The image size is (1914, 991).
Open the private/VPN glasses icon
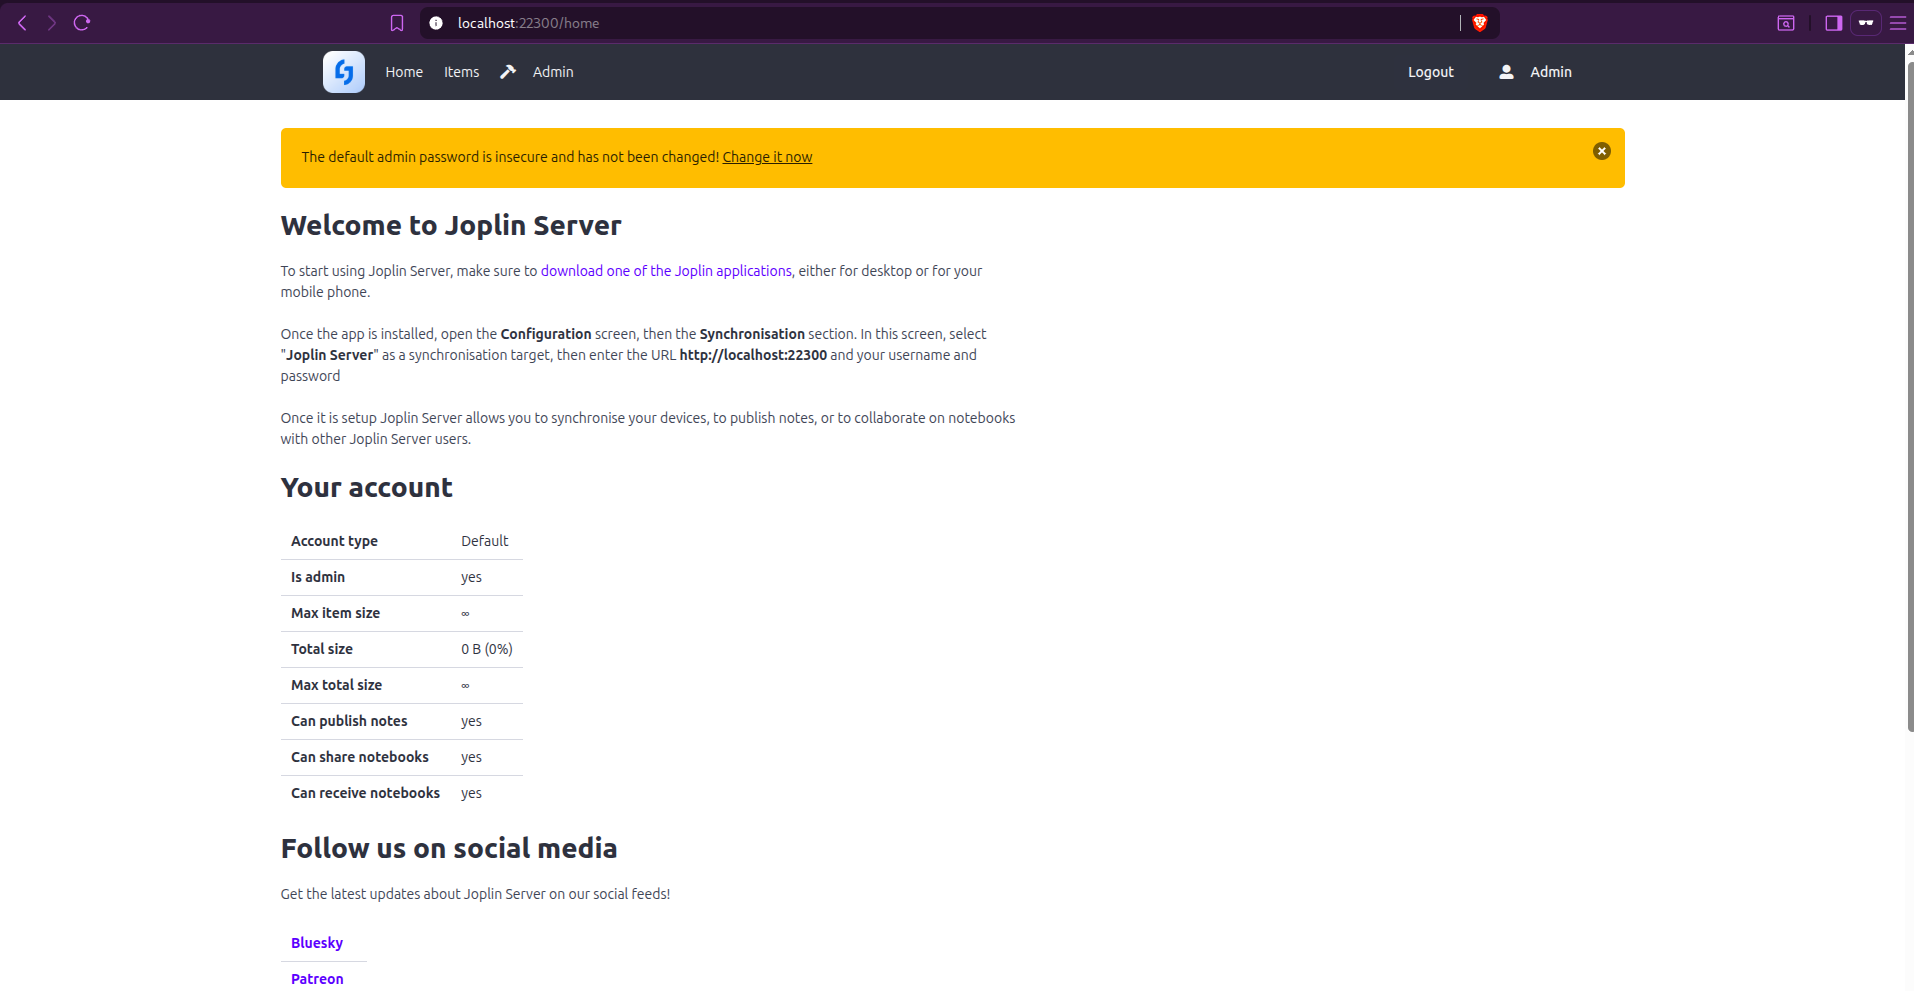pyautogui.click(x=1866, y=23)
